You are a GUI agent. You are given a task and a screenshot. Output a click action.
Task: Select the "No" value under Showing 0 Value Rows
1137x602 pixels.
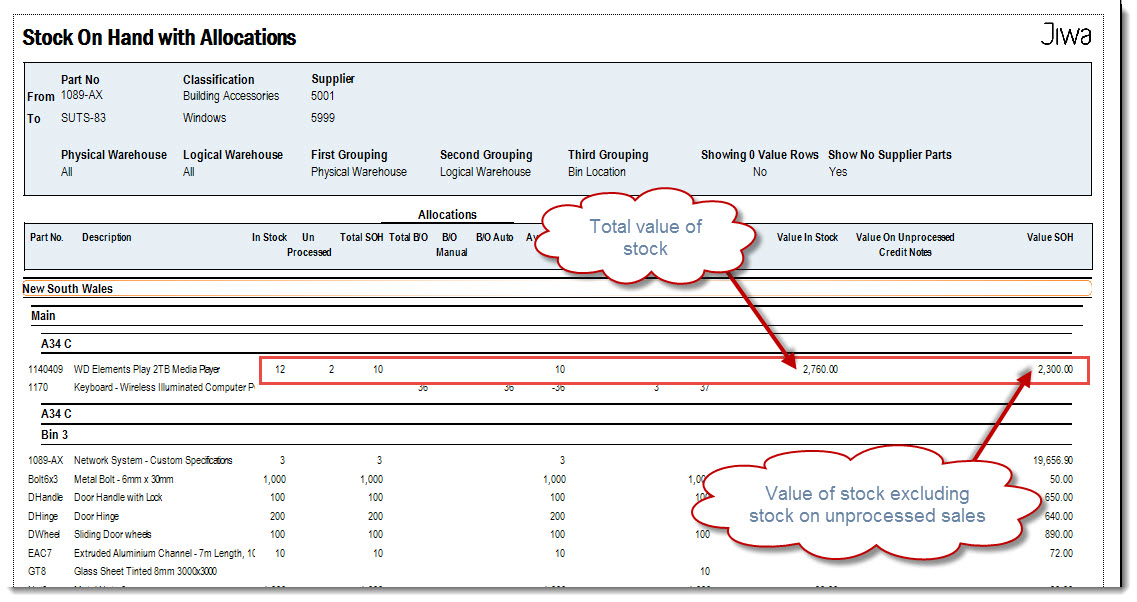759,172
